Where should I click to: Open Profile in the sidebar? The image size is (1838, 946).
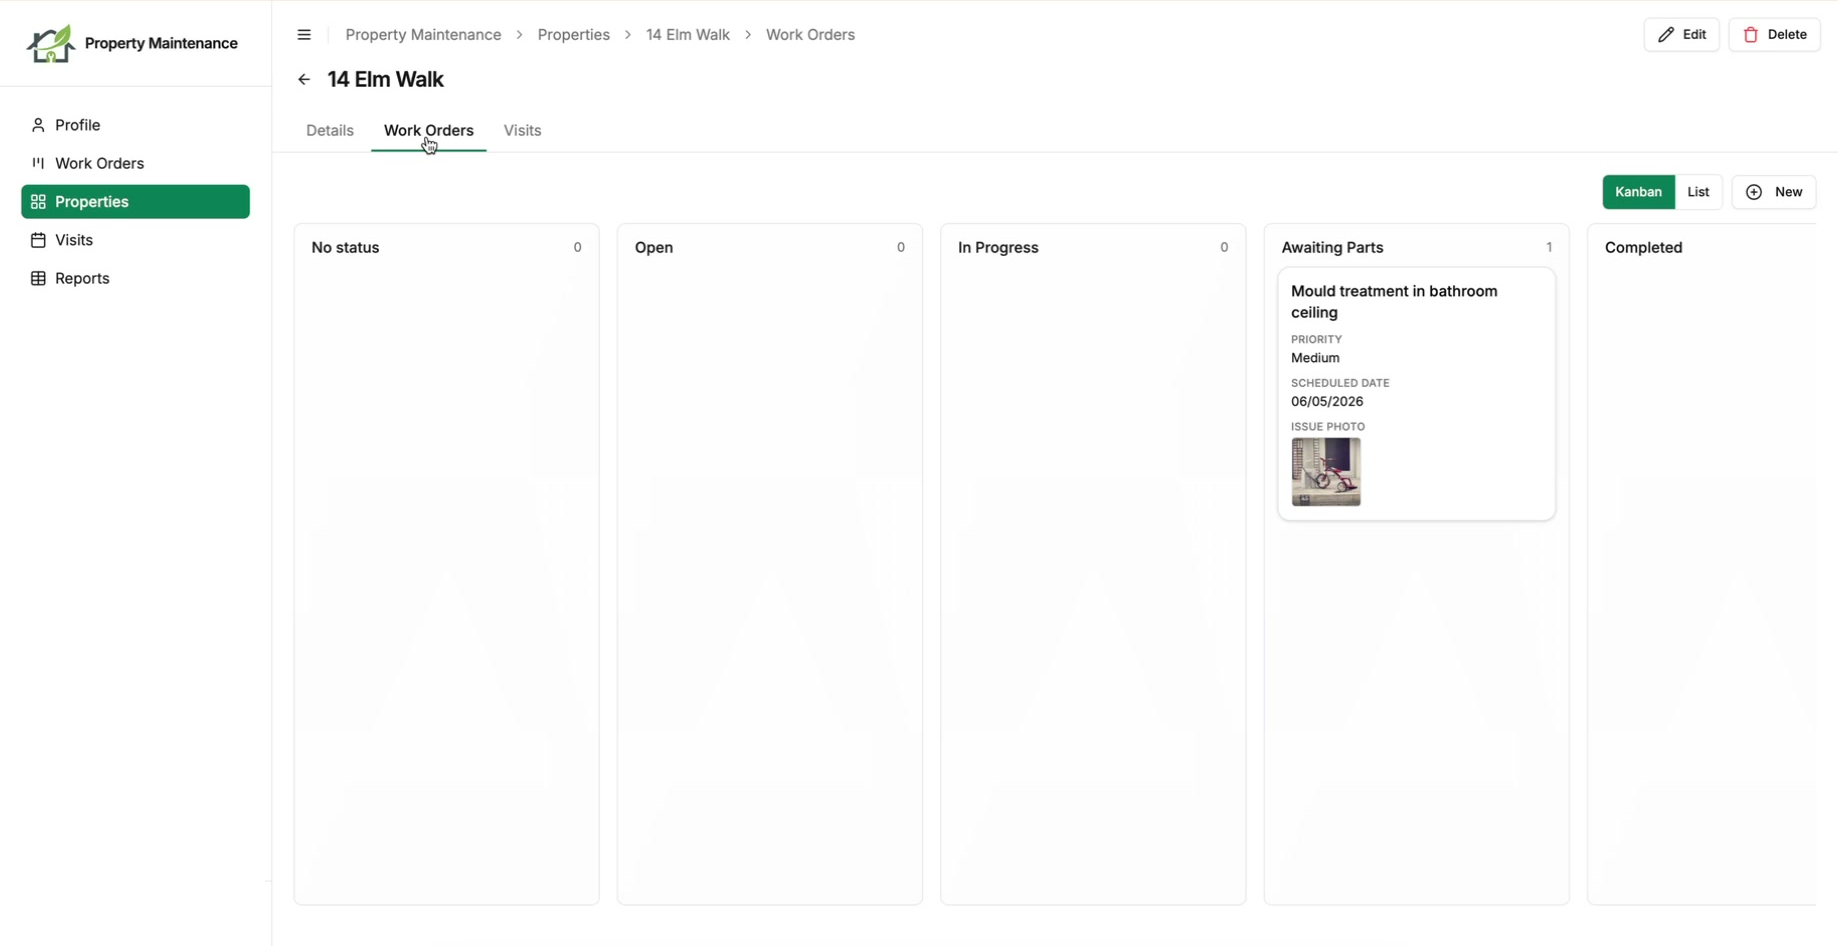(136, 125)
